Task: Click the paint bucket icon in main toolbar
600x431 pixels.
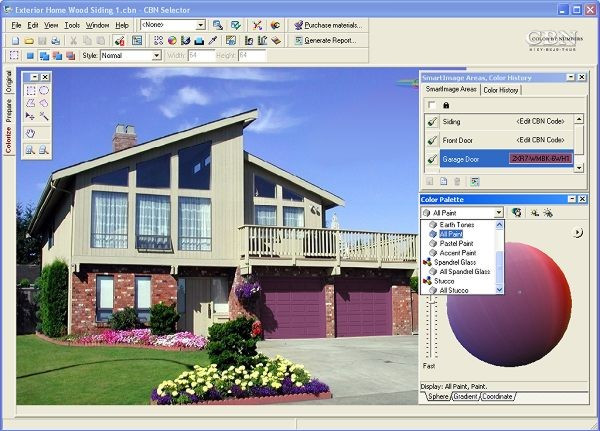Action: 119,41
